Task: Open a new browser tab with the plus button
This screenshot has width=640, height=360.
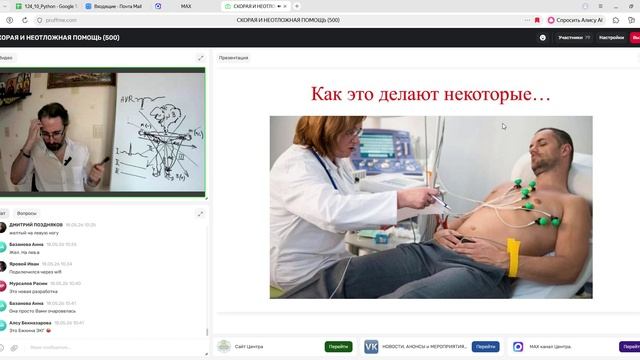Action: (297, 6)
